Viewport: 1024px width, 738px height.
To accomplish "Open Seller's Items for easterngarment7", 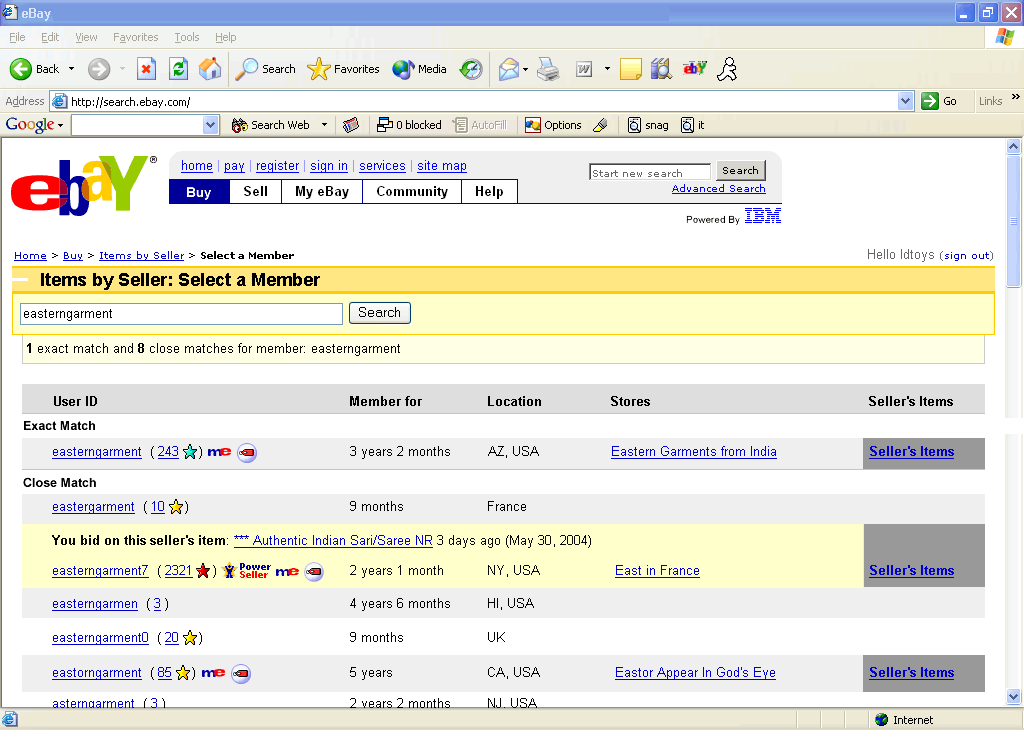I will pos(912,571).
